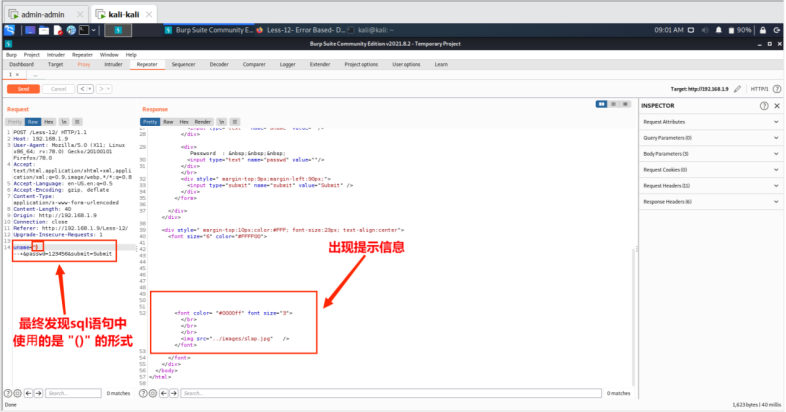This screenshot has width=786, height=412.
Task: Open history back dropdown arrow next to <
Action: click(x=90, y=89)
